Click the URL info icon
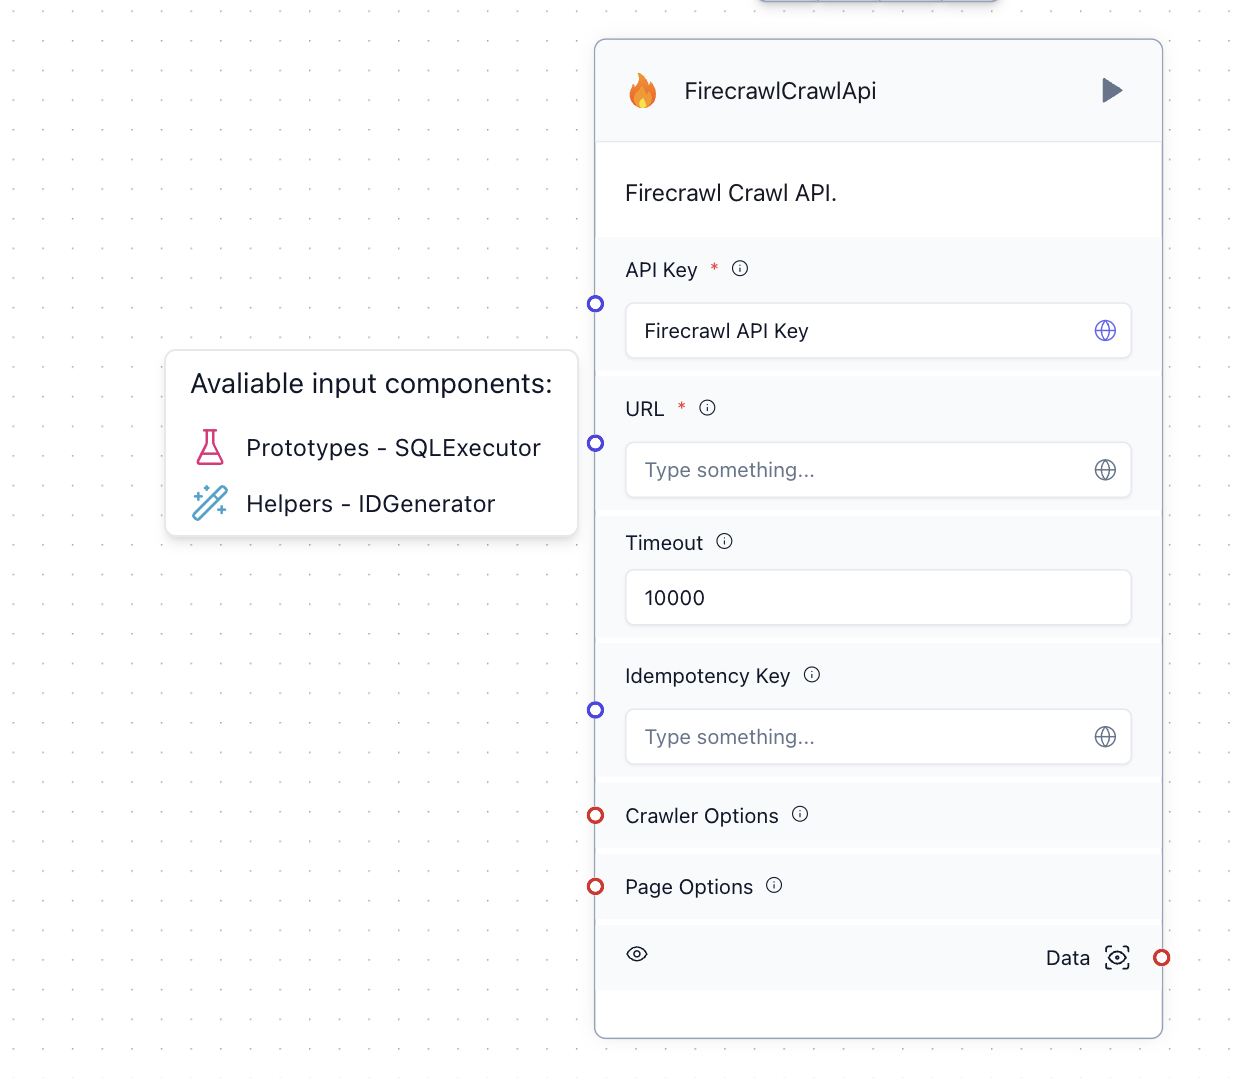1254x1078 pixels. (x=707, y=408)
